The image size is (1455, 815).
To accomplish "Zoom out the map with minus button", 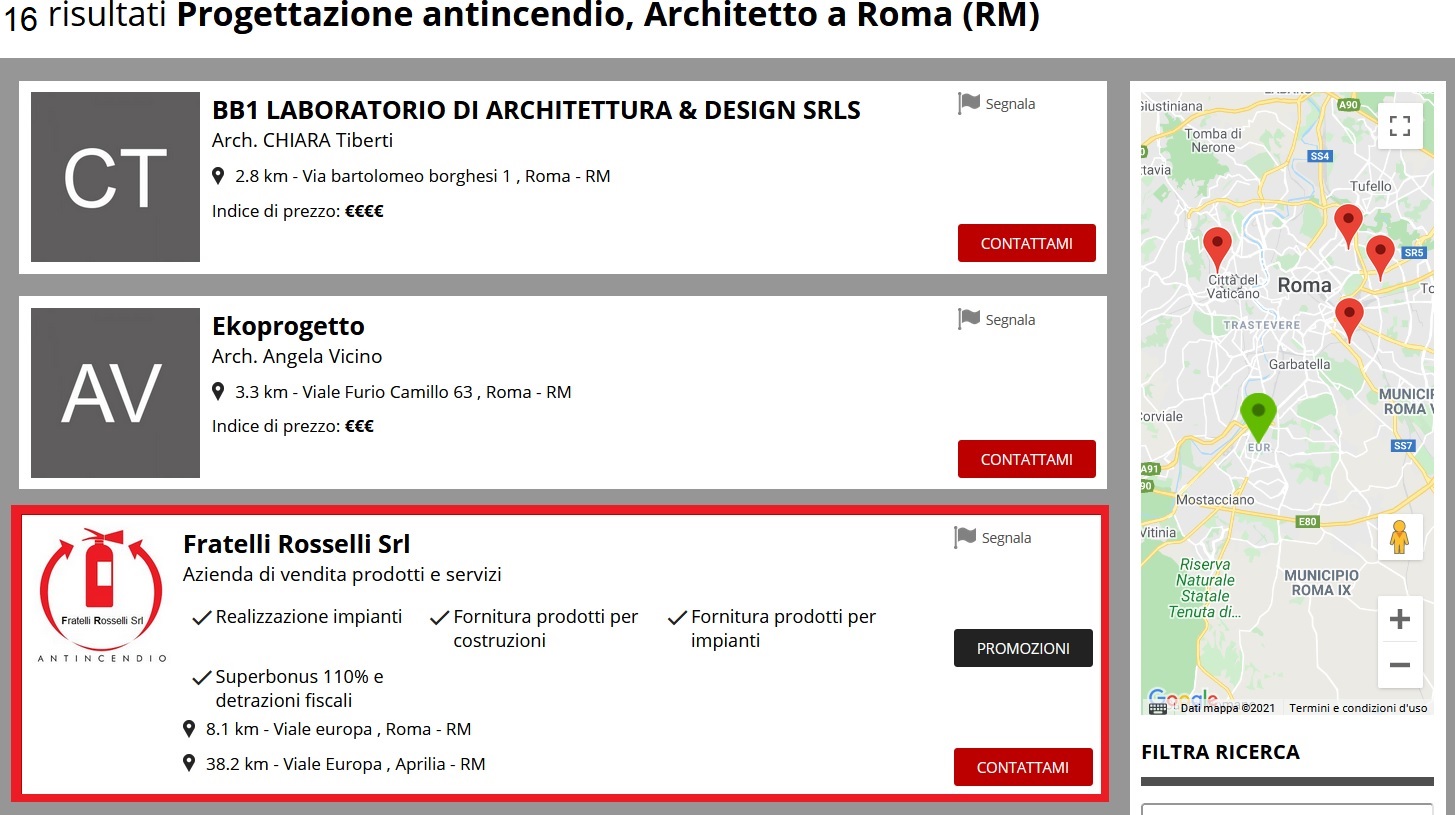I will [x=1399, y=665].
